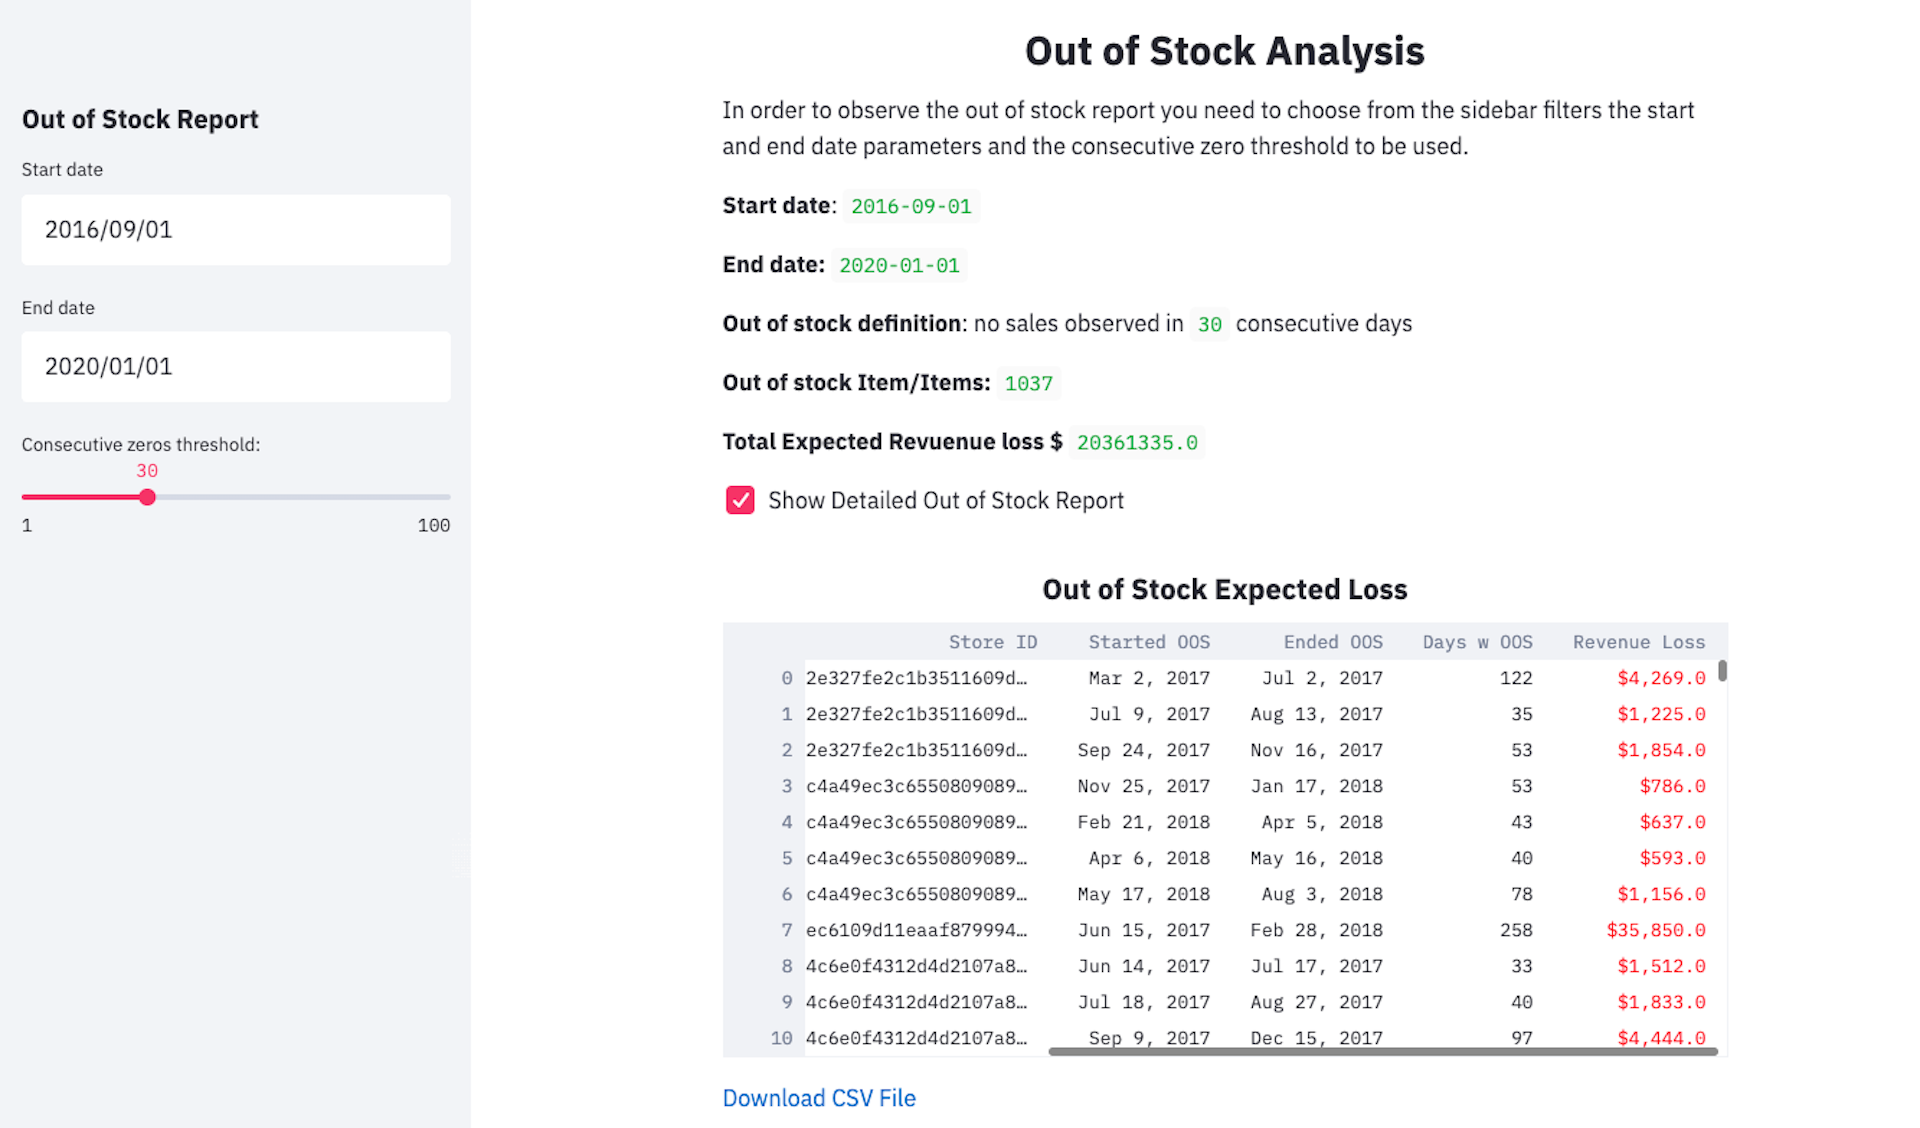Select table row 0 starting Mar 2, 2017
The width and height of the screenshot is (1920, 1128).
[x=1250, y=677]
